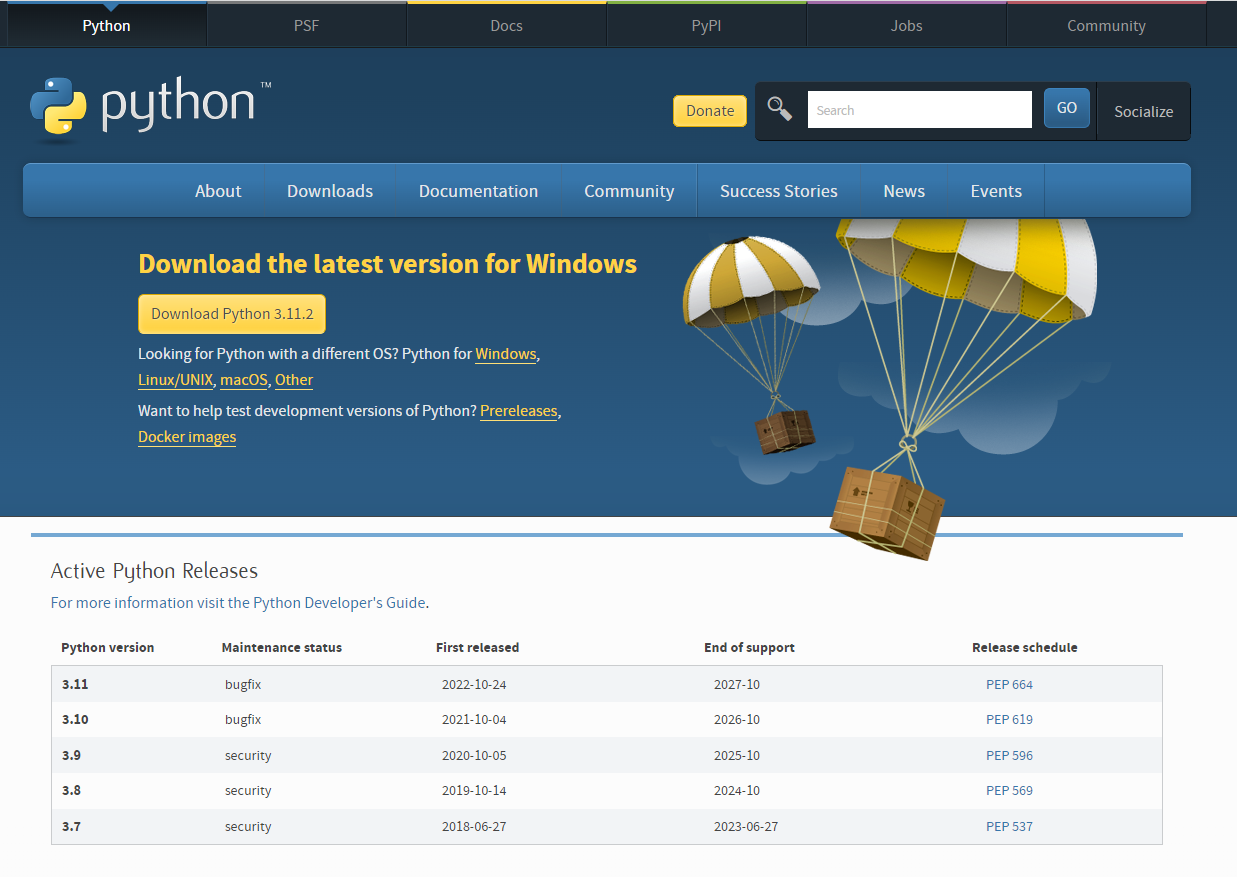Open the News navigation menu
Image resolution: width=1237 pixels, height=877 pixels.
coord(904,191)
